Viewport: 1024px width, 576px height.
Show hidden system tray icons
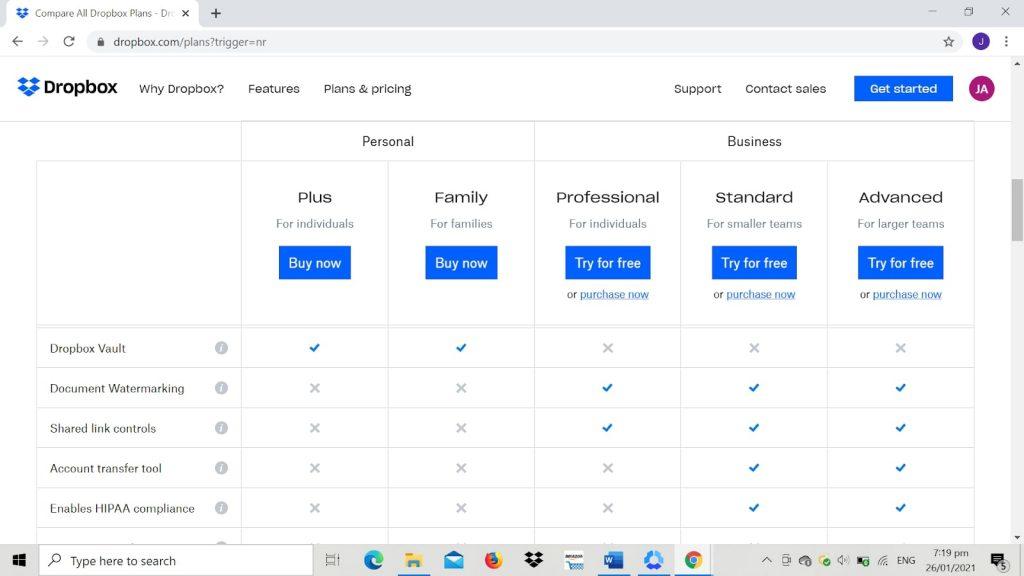[767, 560]
